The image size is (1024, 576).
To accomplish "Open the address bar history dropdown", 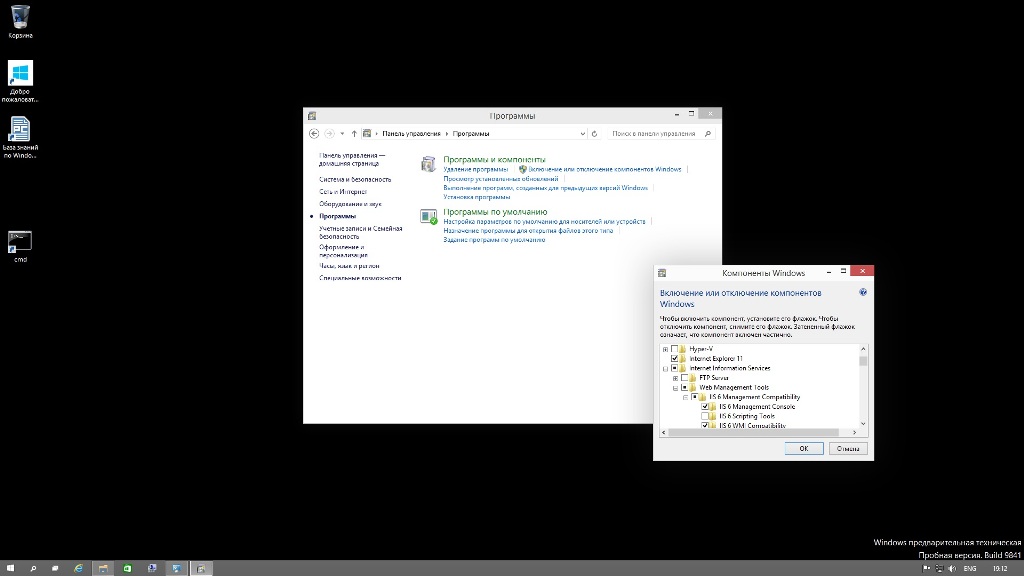I will coord(583,133).
